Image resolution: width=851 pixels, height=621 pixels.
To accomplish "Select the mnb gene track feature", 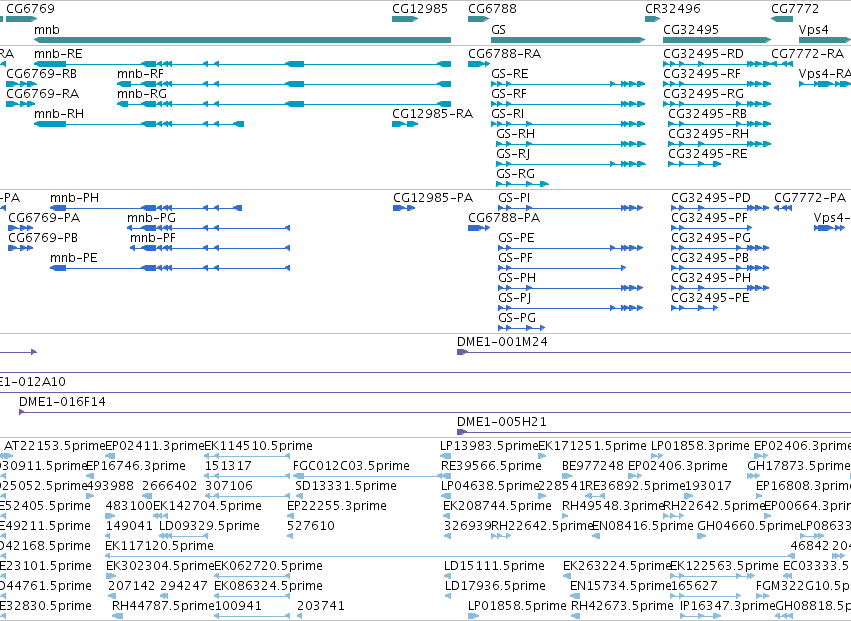I will pyautogui.click(x=242, y=40).
